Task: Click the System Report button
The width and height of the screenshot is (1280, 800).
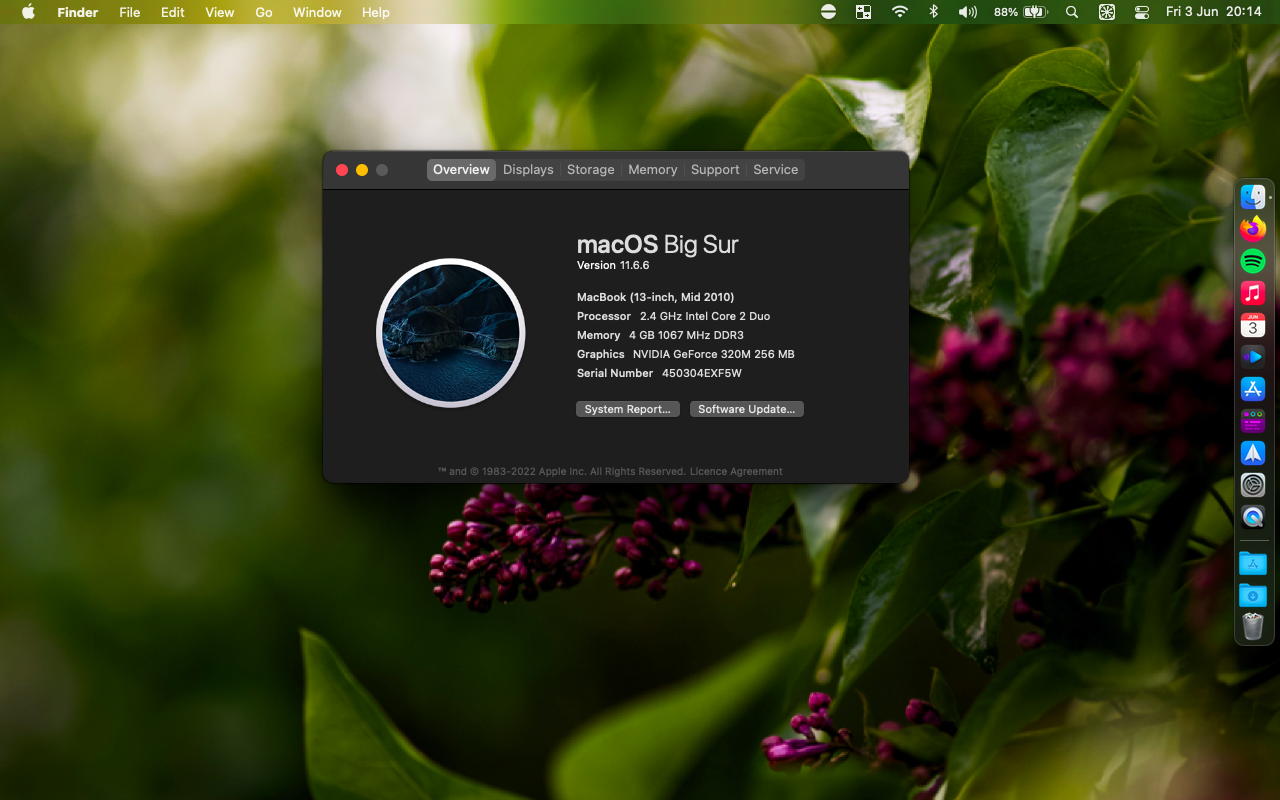Action: tap(628, 409)
